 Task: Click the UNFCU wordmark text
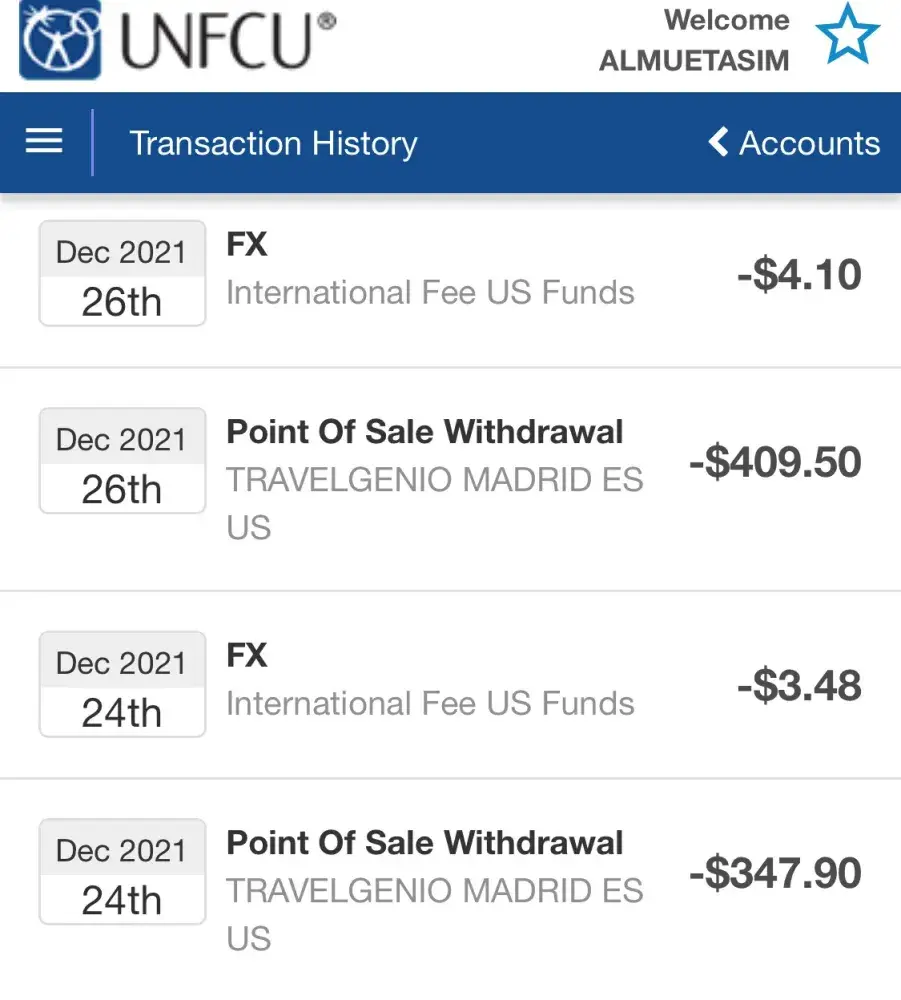click(228, 40)
